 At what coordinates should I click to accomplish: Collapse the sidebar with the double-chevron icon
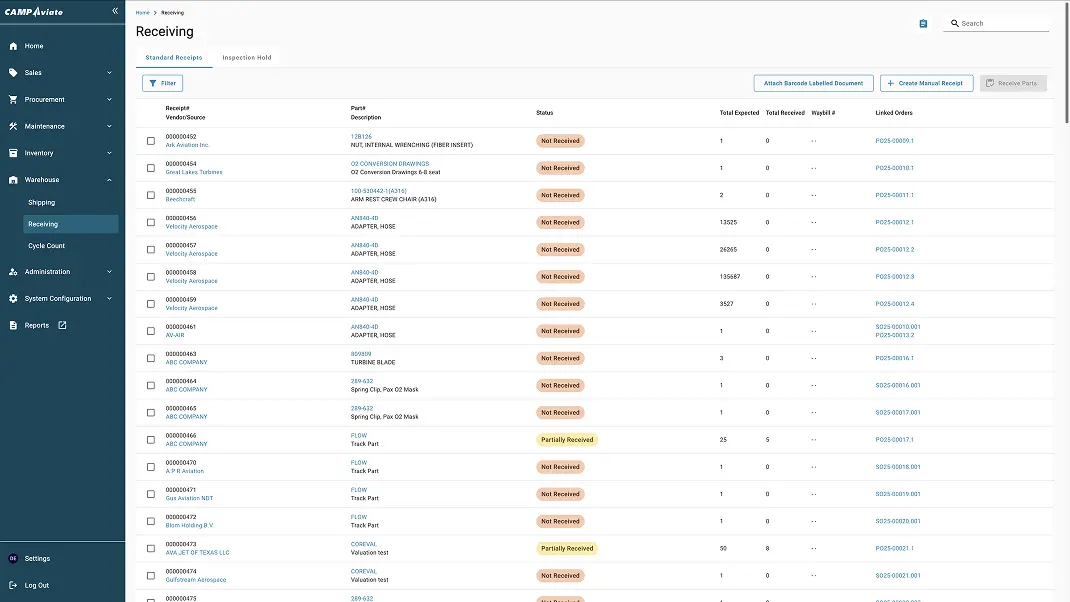[115, 11]
